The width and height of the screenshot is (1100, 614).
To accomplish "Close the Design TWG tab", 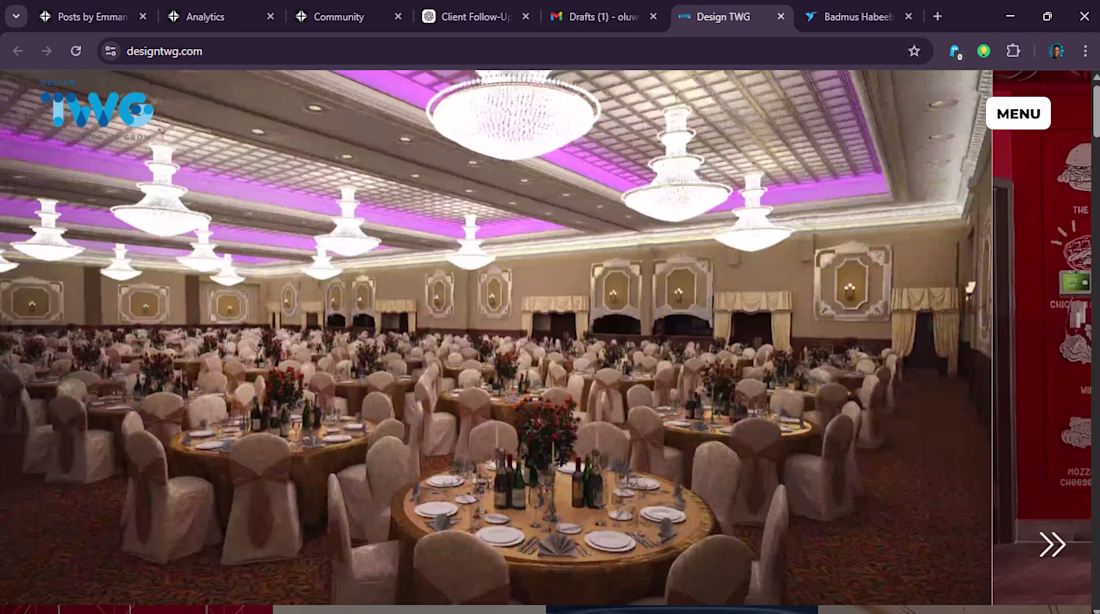I will tap(781, 17).
